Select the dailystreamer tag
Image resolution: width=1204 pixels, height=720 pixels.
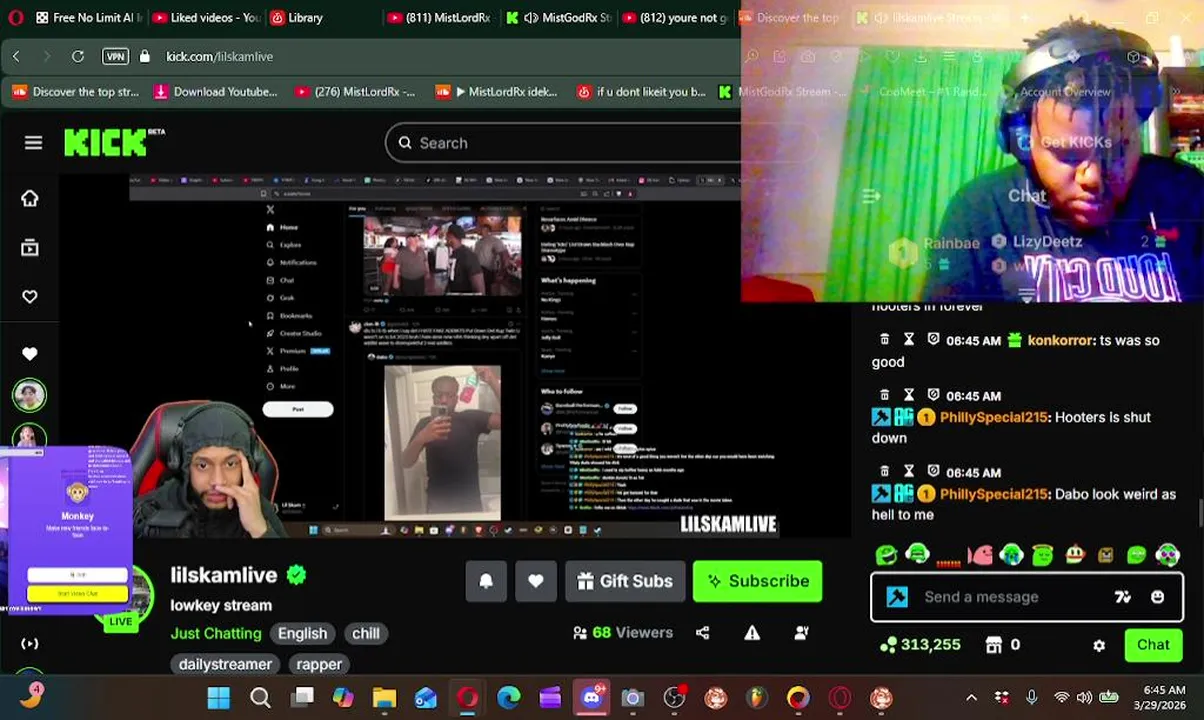coord(225,664)
